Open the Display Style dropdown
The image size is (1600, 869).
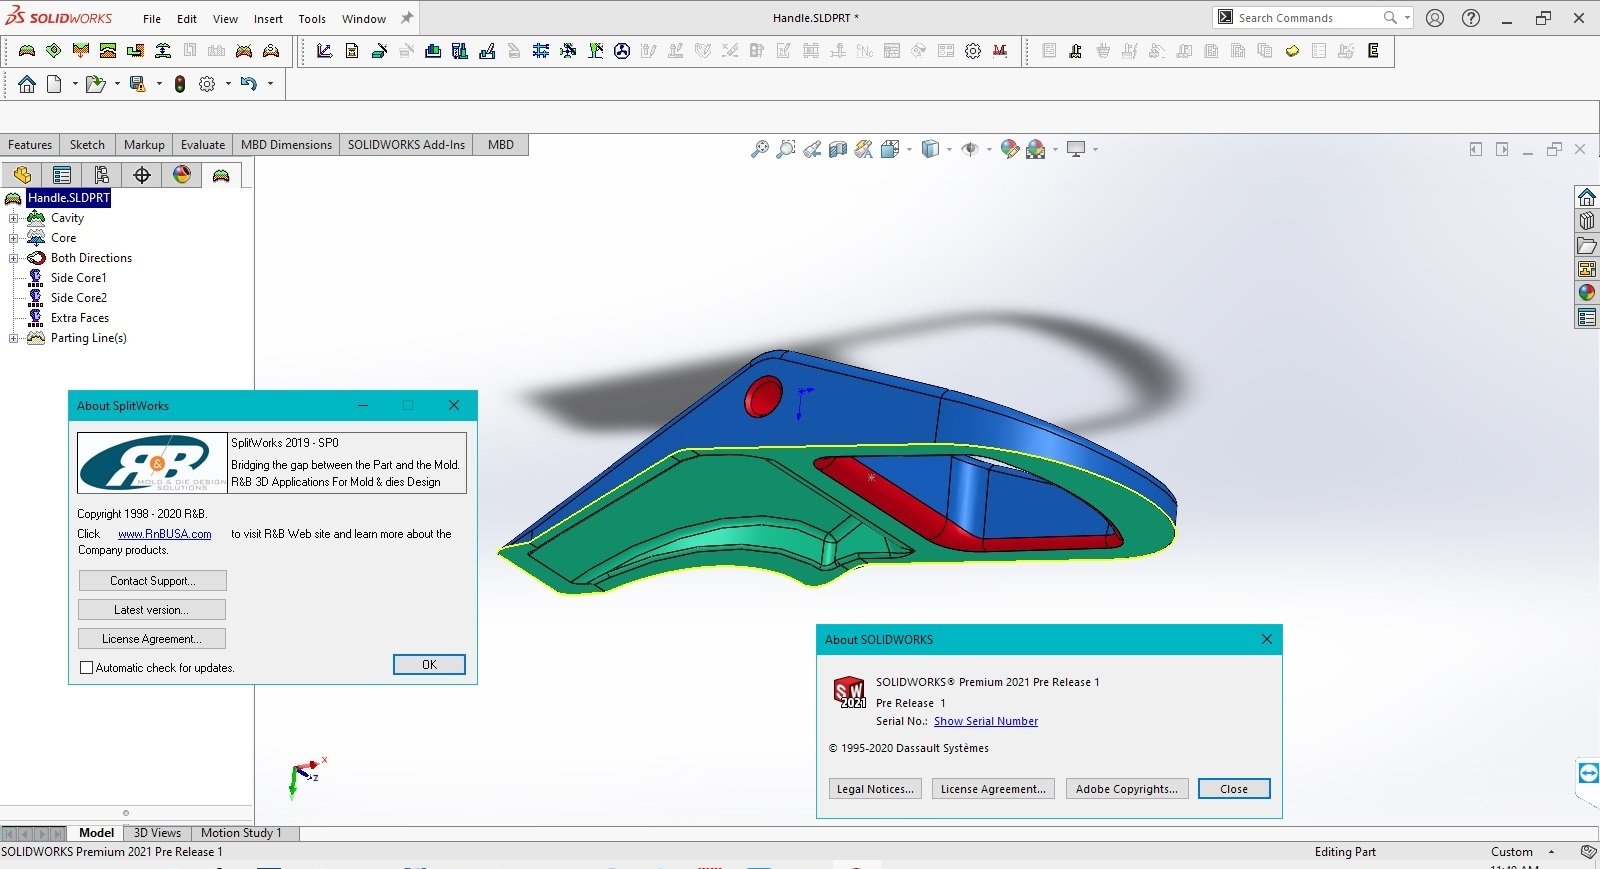(x=948, y=149)
